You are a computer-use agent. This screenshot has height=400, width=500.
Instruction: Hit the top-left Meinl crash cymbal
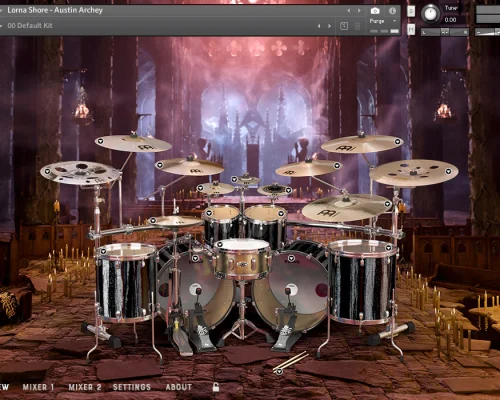pos(133,143)
